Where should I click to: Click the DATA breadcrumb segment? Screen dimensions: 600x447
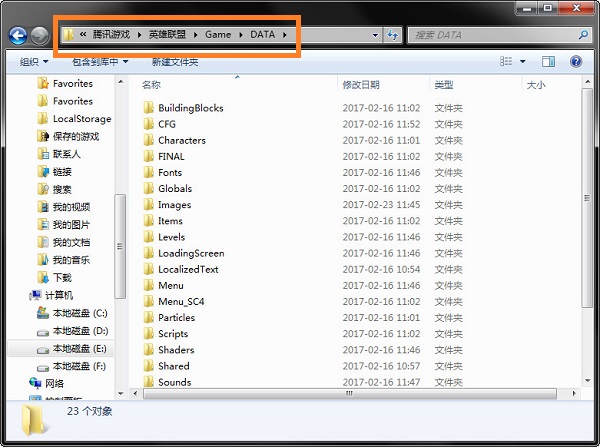click(262, 34)
